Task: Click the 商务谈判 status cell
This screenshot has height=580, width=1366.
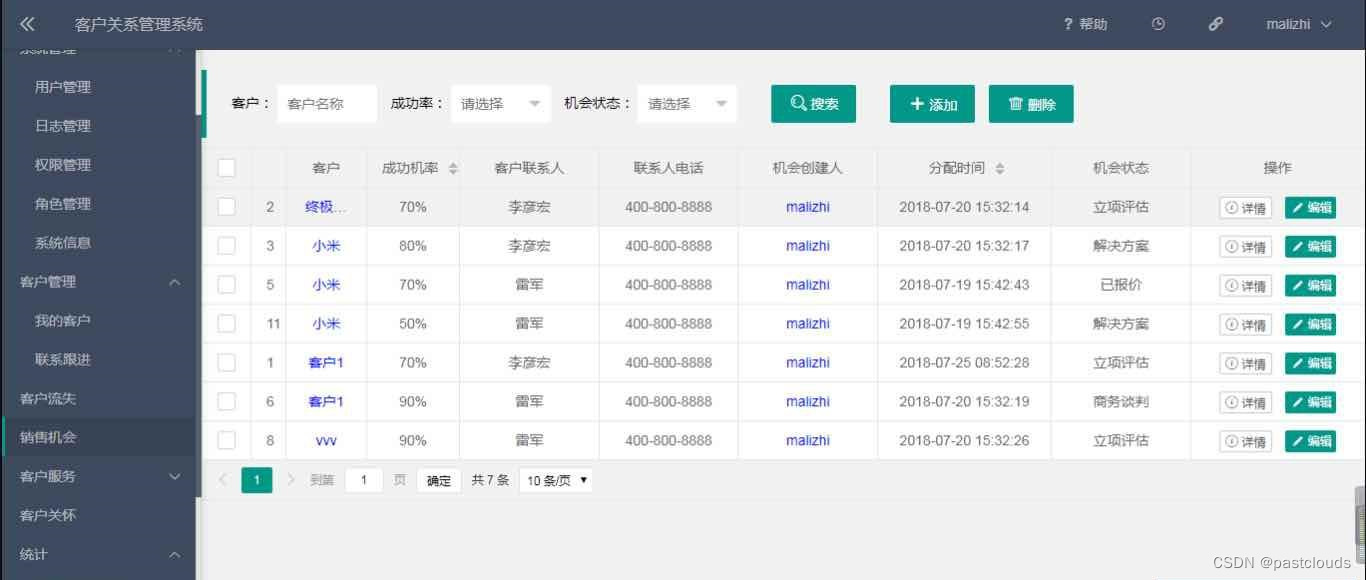Action: tap(1121, 402)
